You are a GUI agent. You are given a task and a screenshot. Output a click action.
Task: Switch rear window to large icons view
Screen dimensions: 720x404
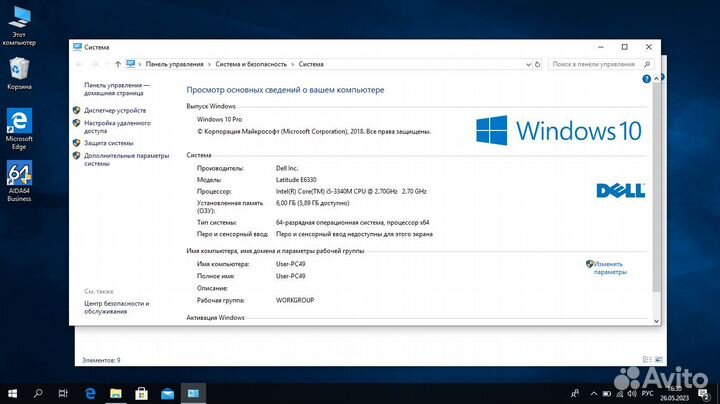(658, 359)
